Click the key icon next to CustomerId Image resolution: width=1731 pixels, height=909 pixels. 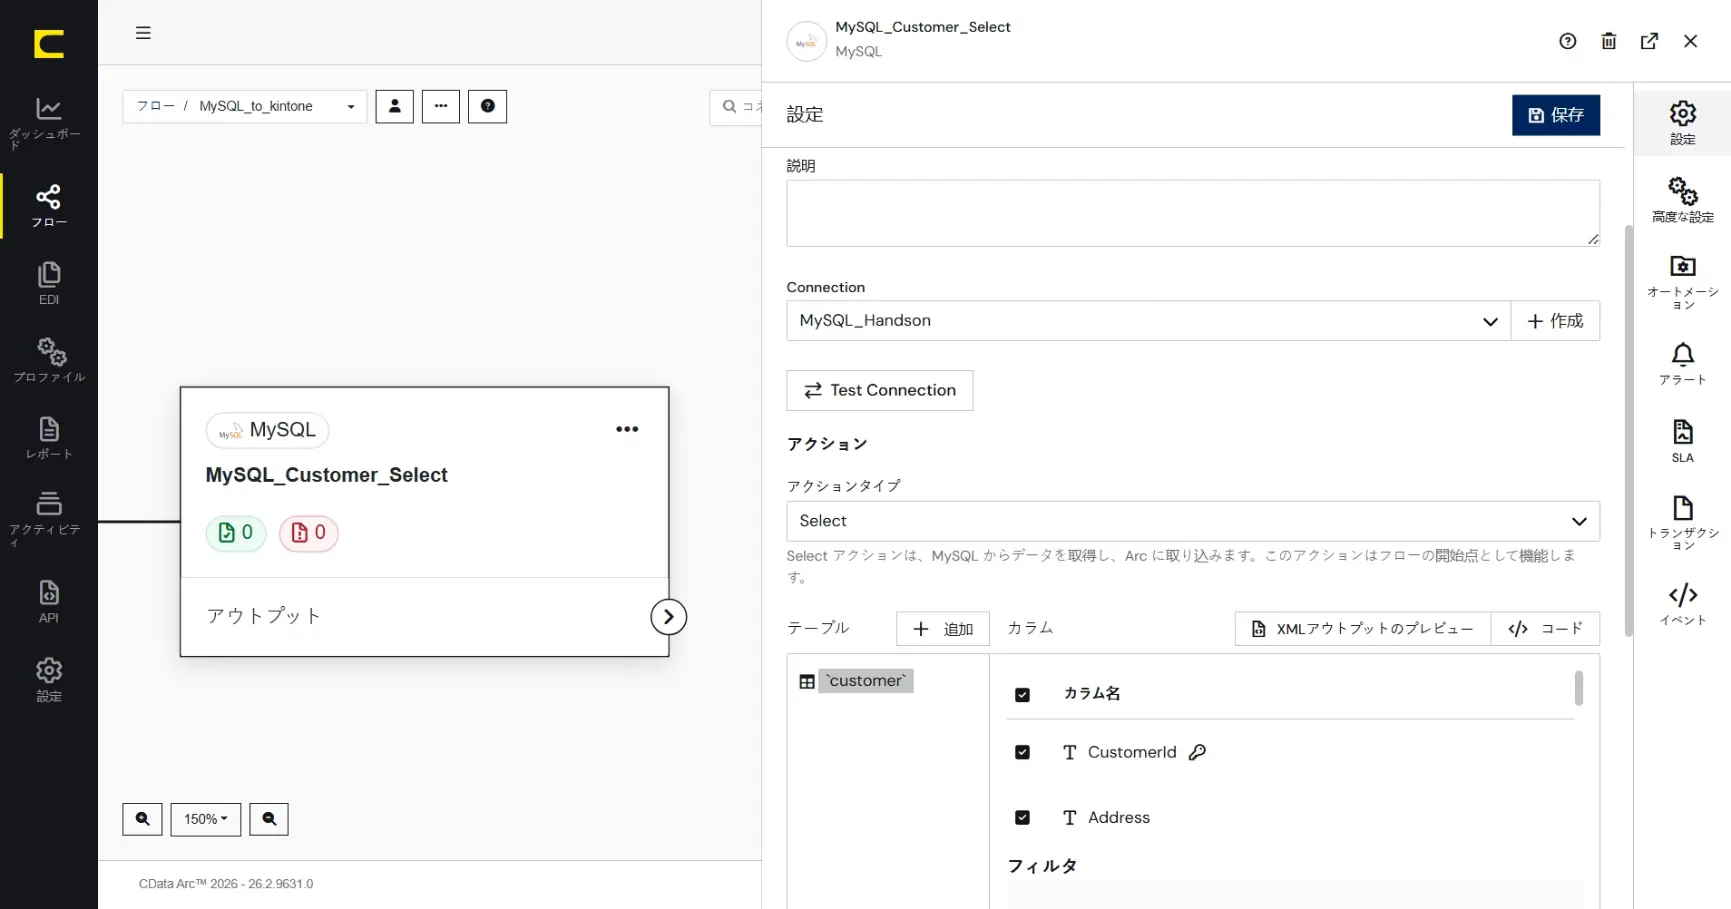[x=1197, y=752]
